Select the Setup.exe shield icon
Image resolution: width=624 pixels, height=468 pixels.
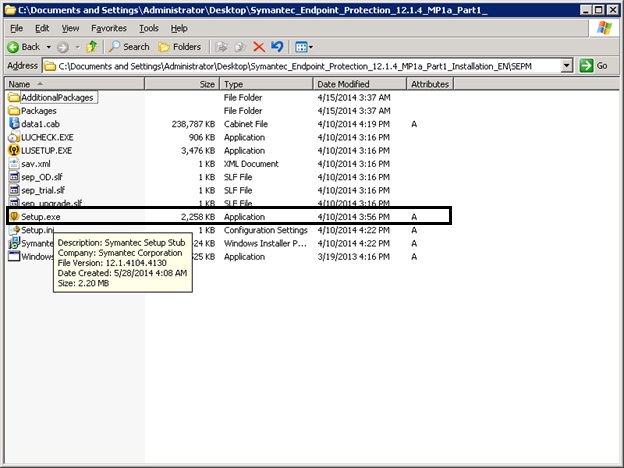pos(14,216)
